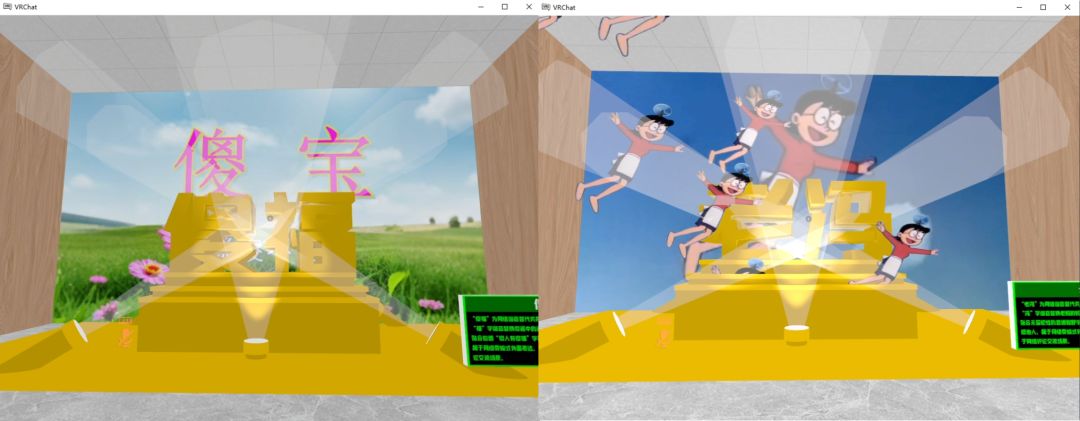Maximize the right VRChat window
The width and height of the screenshot is (1080, 421).
(1043, 7)
